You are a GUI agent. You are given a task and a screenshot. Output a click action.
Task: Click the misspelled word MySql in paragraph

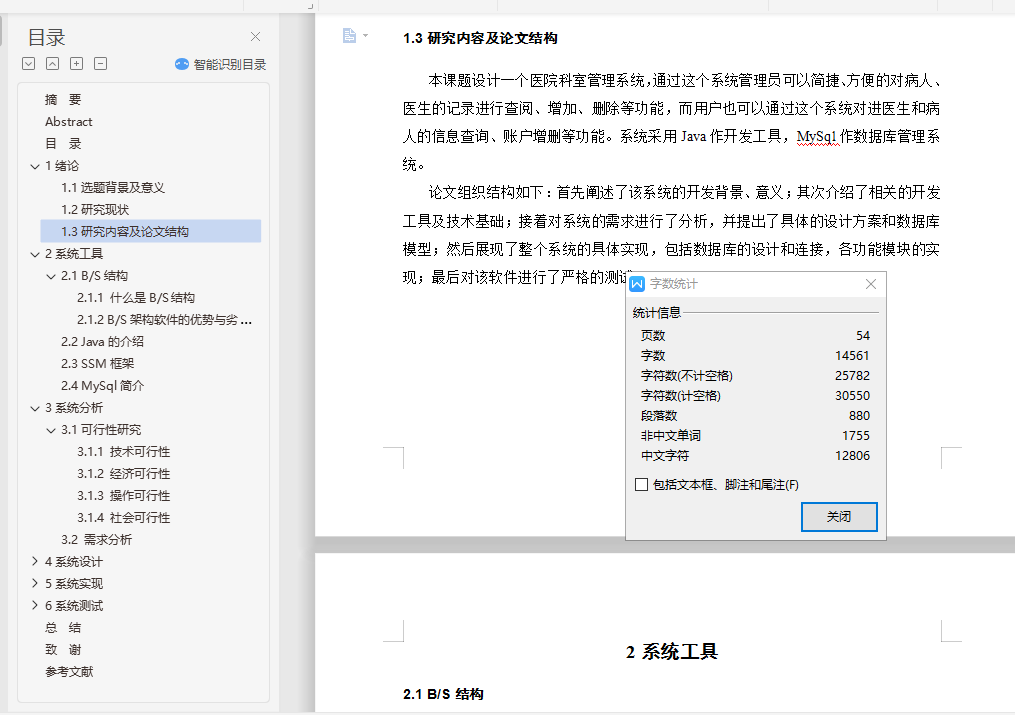(816, 137)
